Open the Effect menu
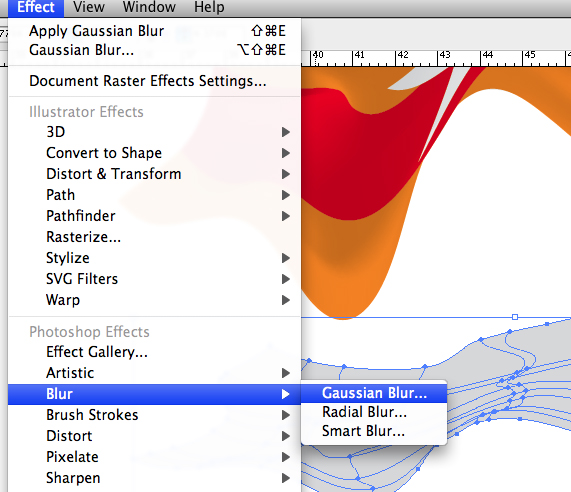 point(36,7)
